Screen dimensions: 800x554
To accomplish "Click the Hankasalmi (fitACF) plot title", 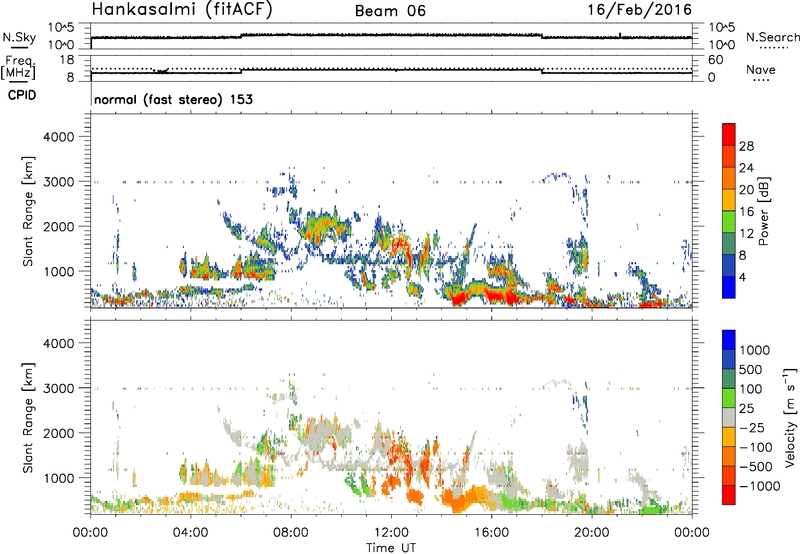I will (x=182, y=9).
